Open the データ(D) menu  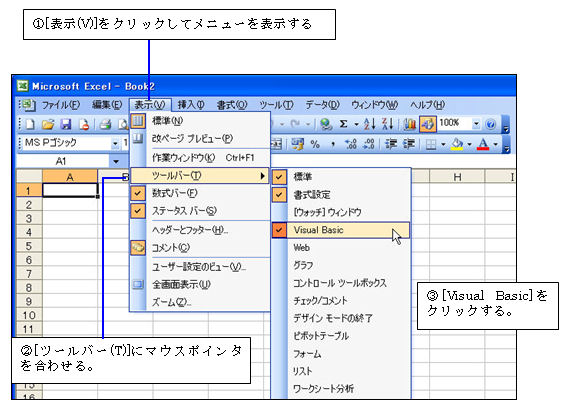[322, 105]
